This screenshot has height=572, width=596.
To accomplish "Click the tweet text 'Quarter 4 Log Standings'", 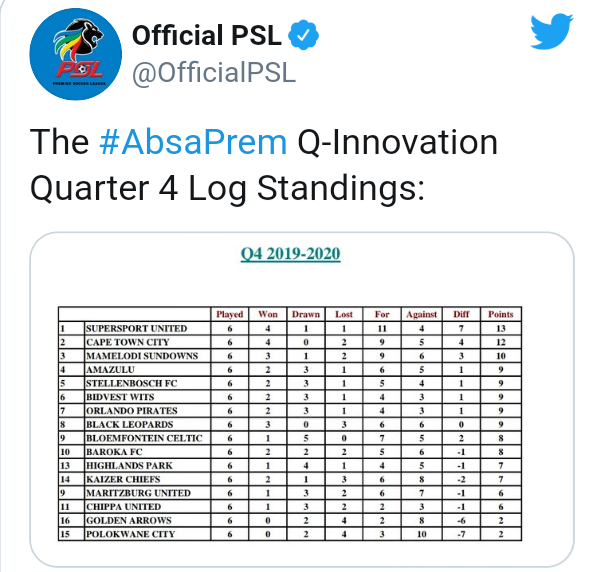I will coord(227,189).
